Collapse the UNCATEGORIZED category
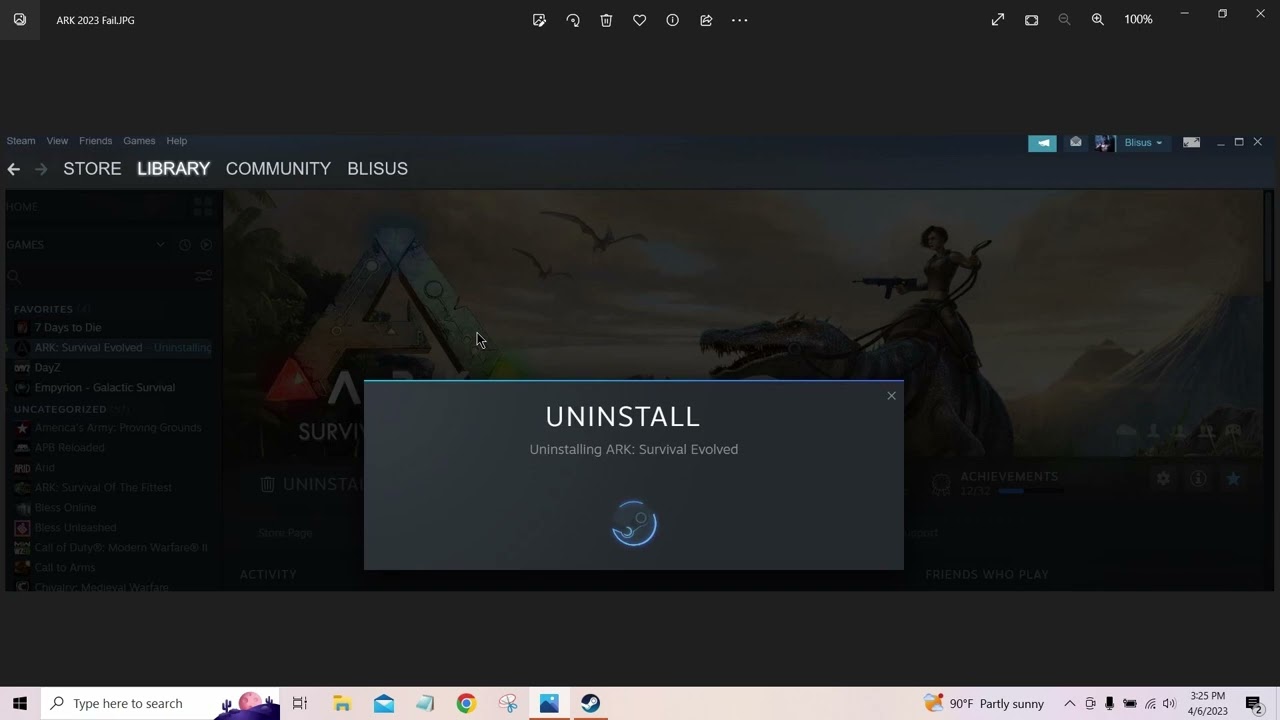 [60, 410]
